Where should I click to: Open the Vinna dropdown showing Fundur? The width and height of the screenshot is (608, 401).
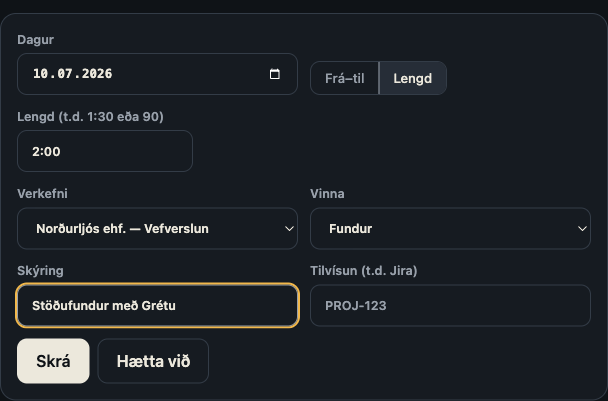pos(450,228)
